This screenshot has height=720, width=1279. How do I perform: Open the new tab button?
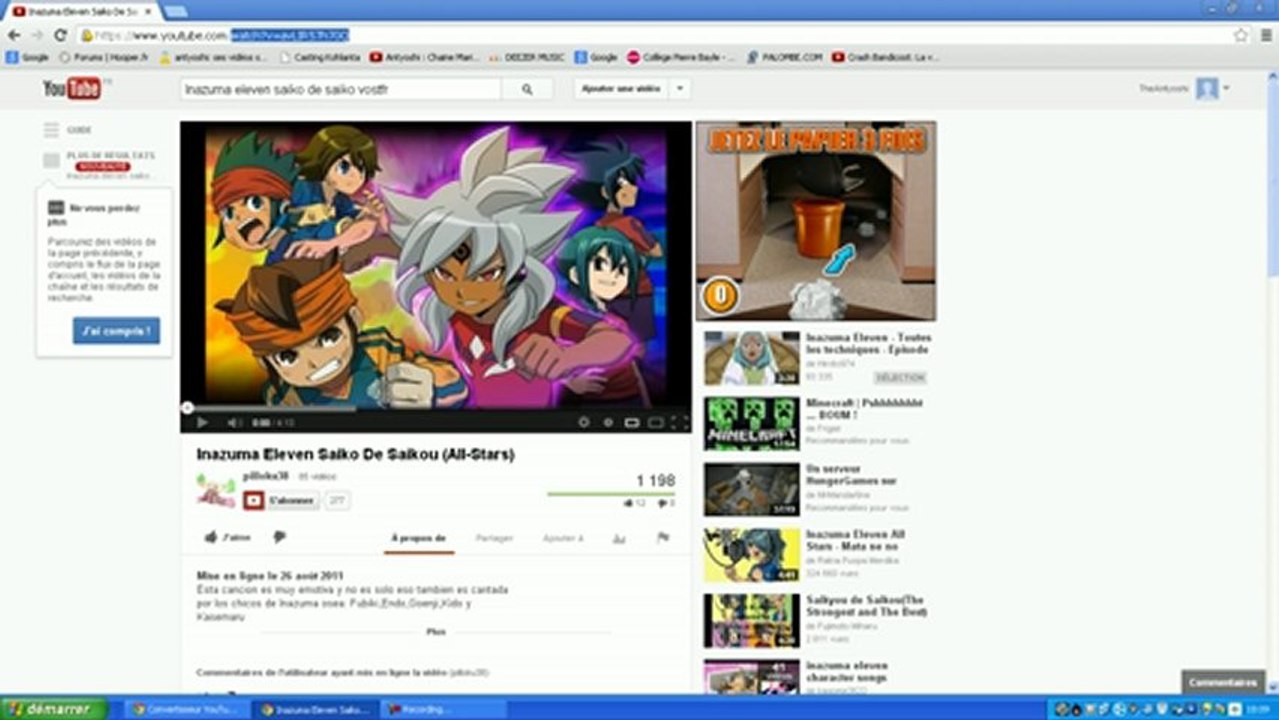point(175,10)
